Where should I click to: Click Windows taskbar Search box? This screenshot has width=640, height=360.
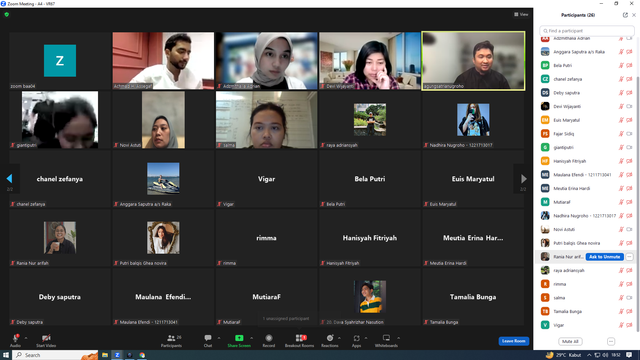click(56, 355)
